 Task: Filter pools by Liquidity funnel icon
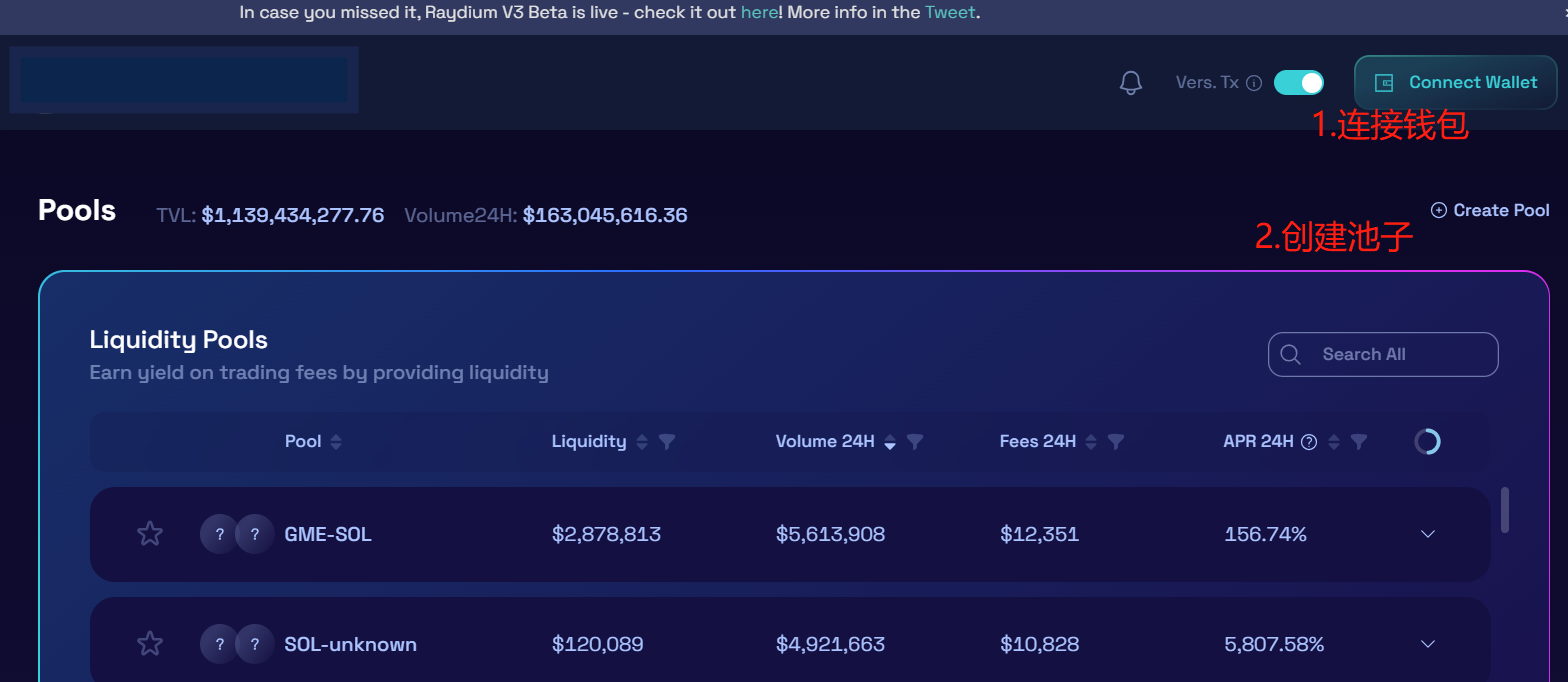click(667, 441)
